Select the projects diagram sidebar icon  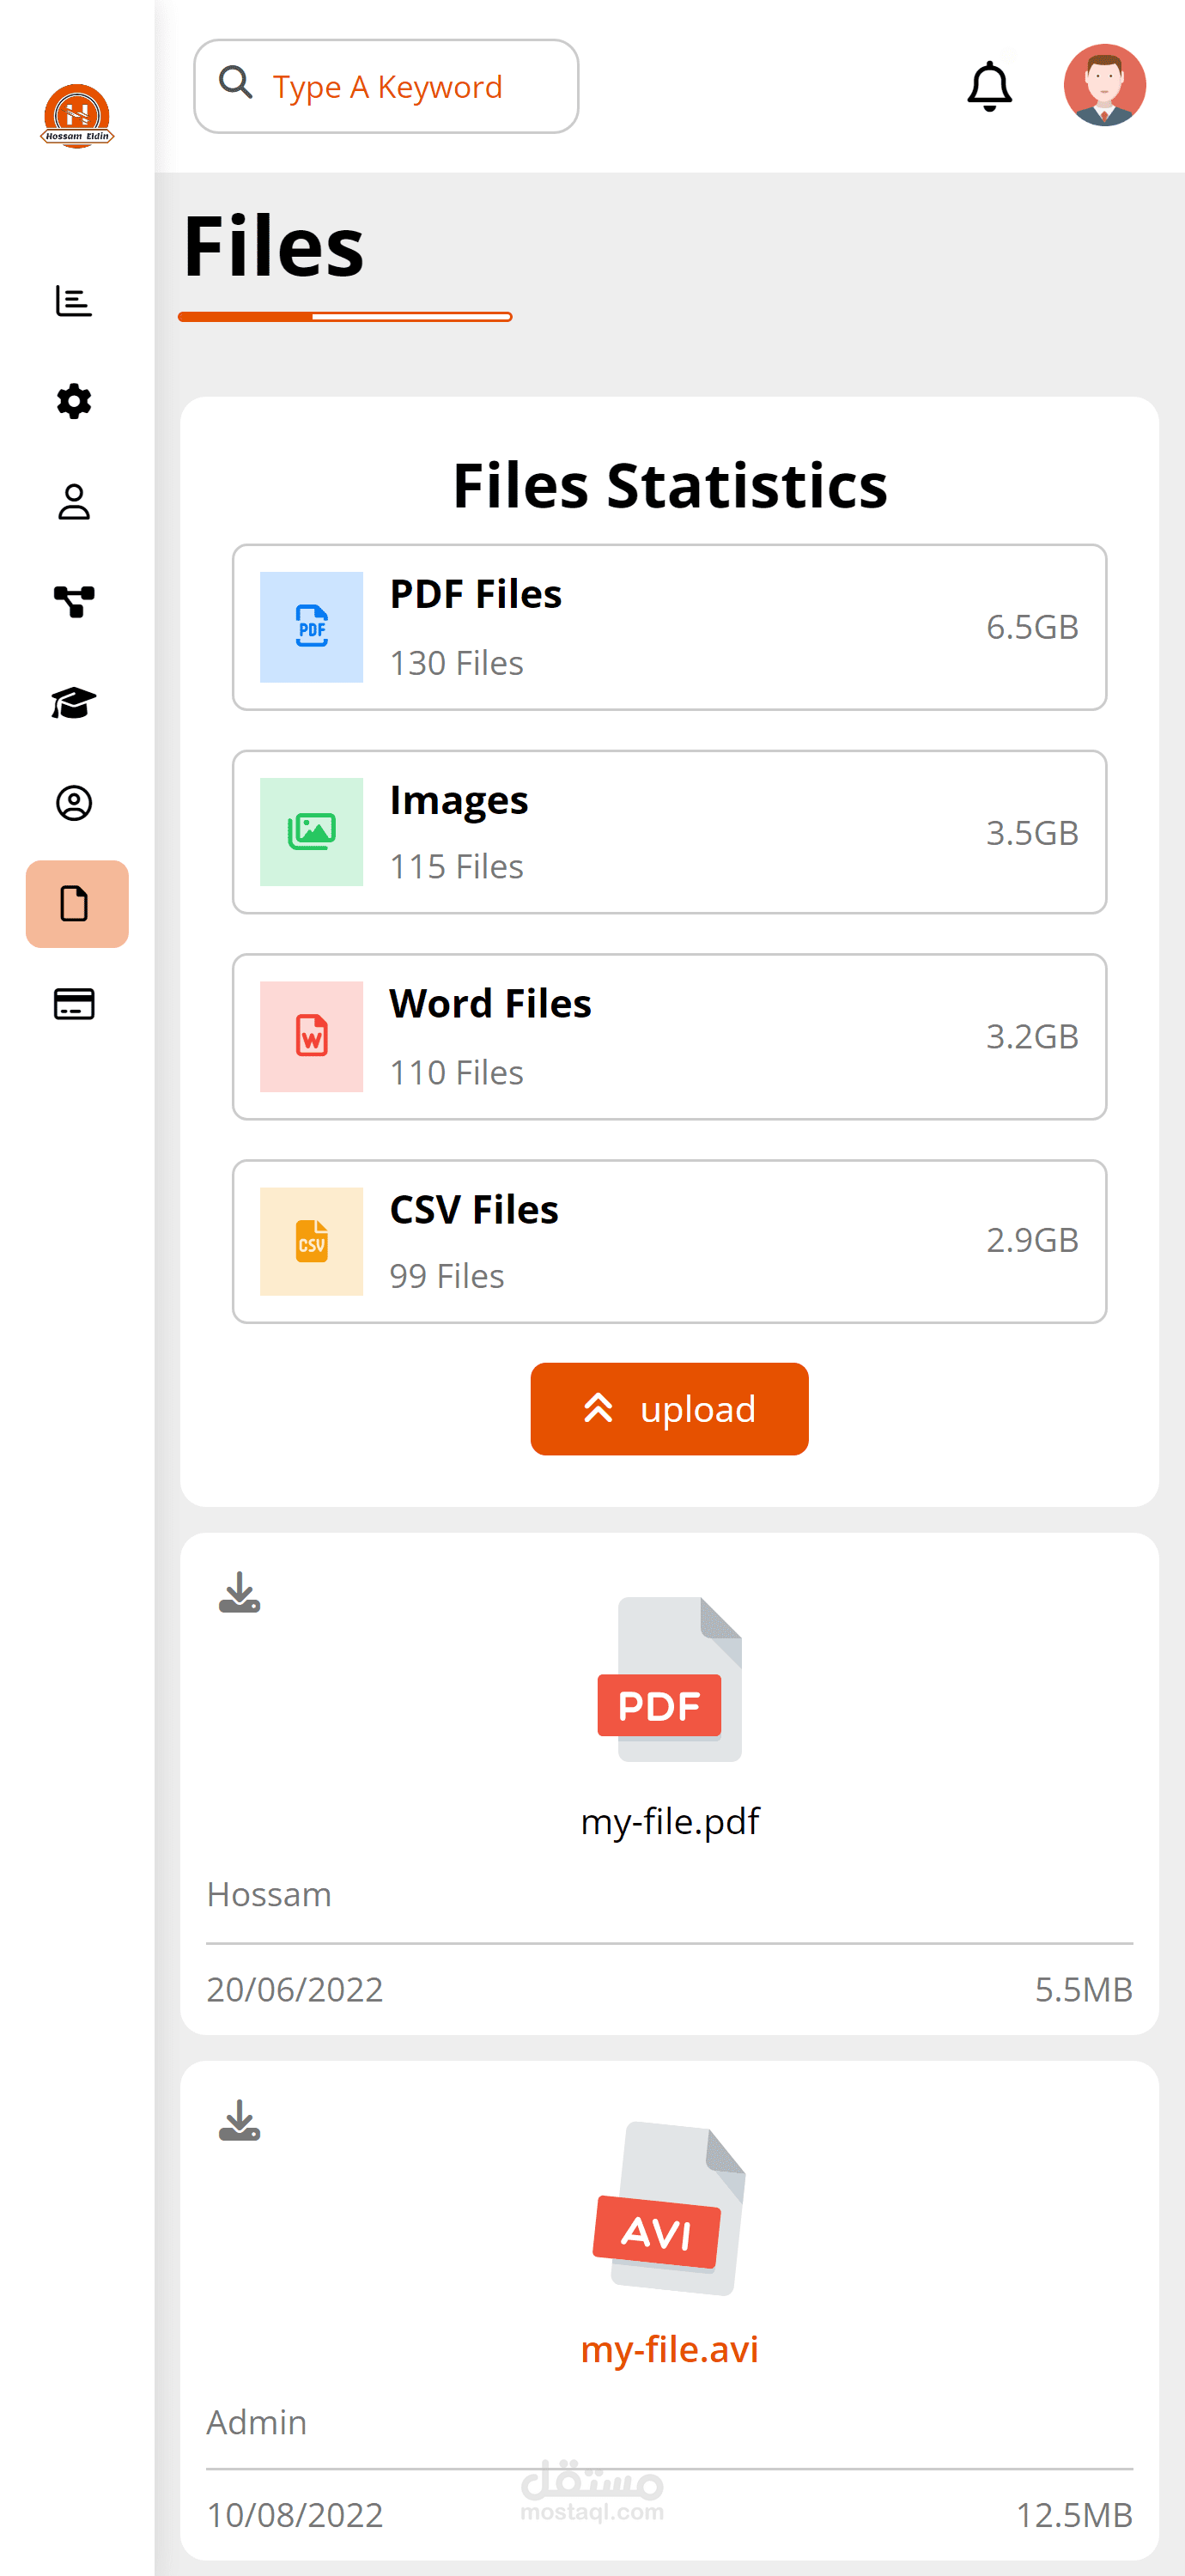[74, 602]
